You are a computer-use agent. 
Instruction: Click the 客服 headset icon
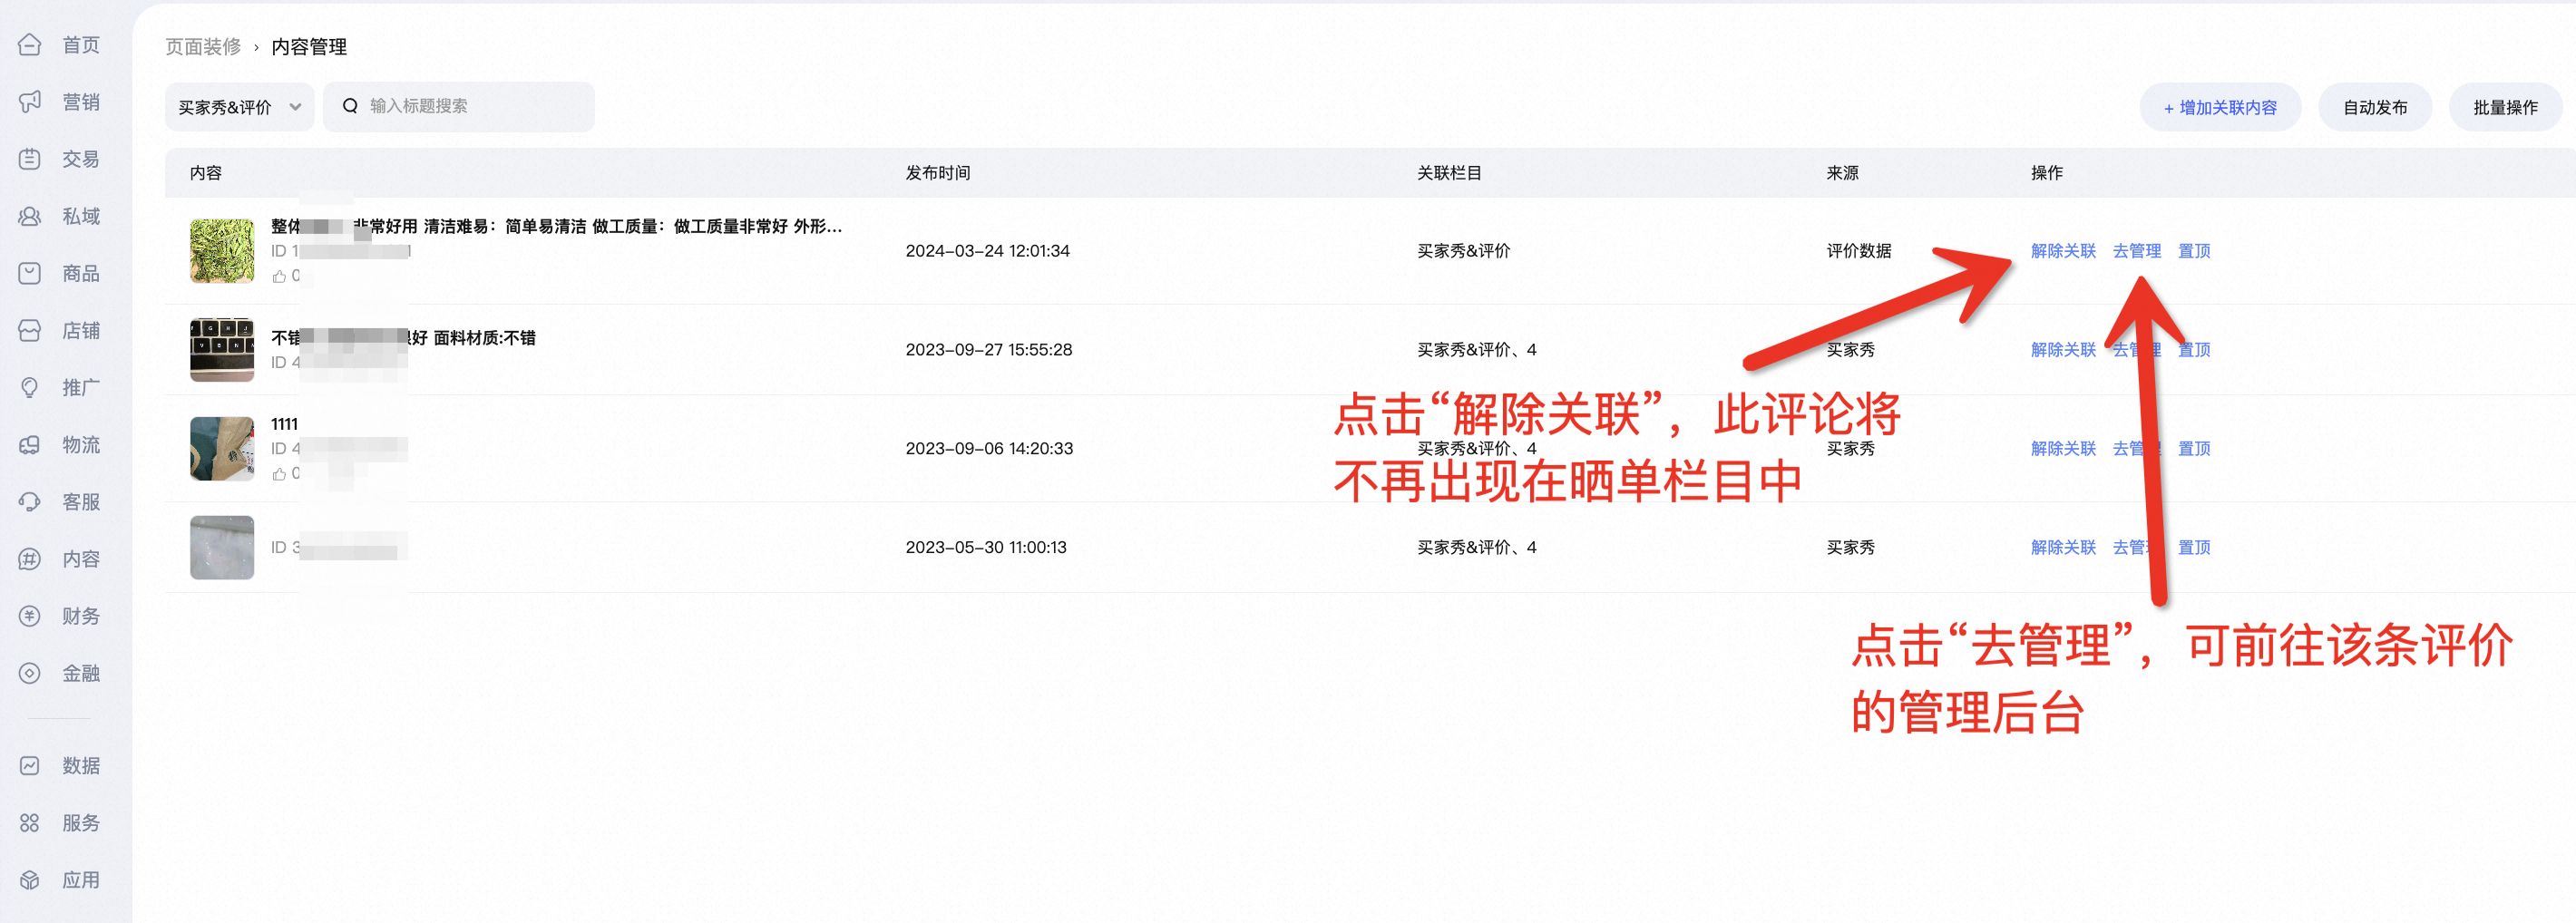pos(30,501)
